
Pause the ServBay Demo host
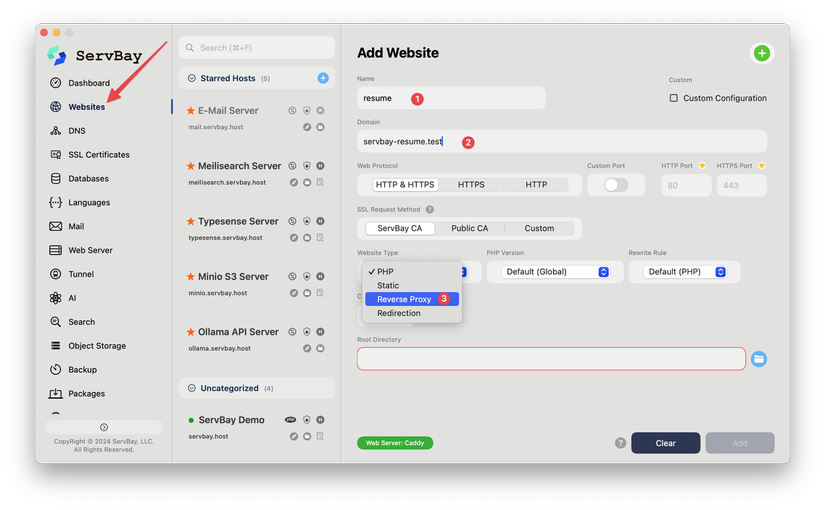320,419
